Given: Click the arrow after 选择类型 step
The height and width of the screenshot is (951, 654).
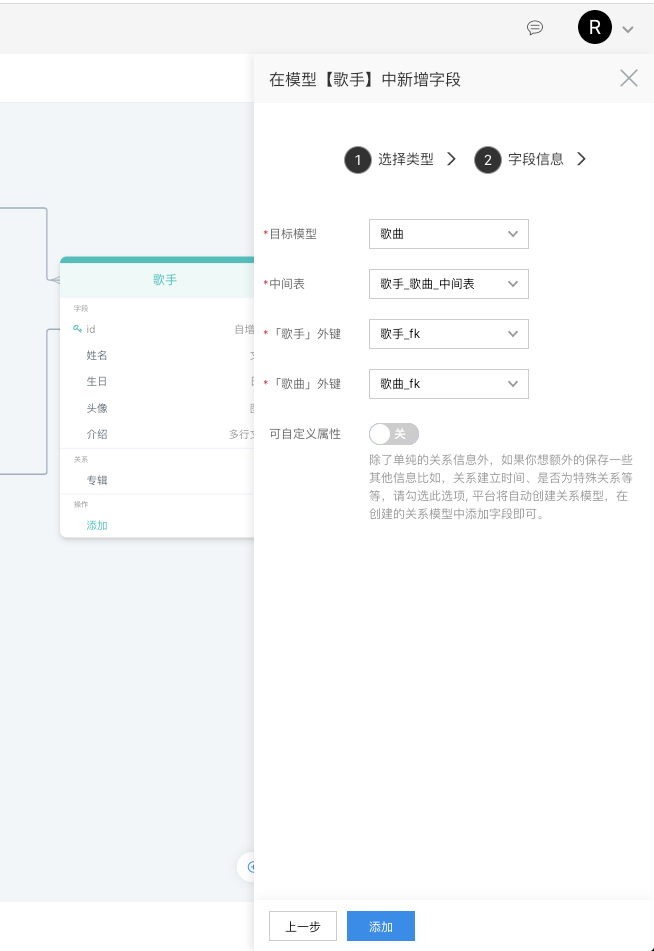Looking at the screenshot, I should (x=451, y=159).
